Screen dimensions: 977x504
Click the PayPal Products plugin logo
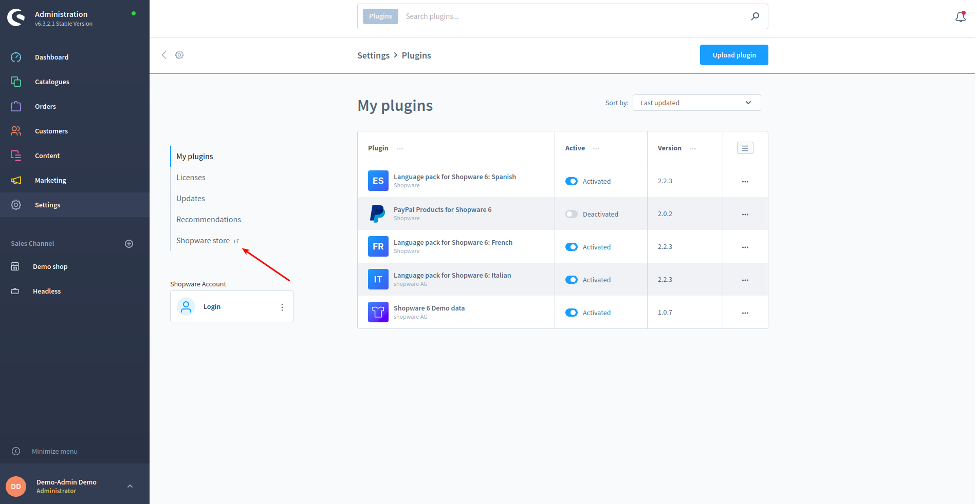click(x=377, y=213)
